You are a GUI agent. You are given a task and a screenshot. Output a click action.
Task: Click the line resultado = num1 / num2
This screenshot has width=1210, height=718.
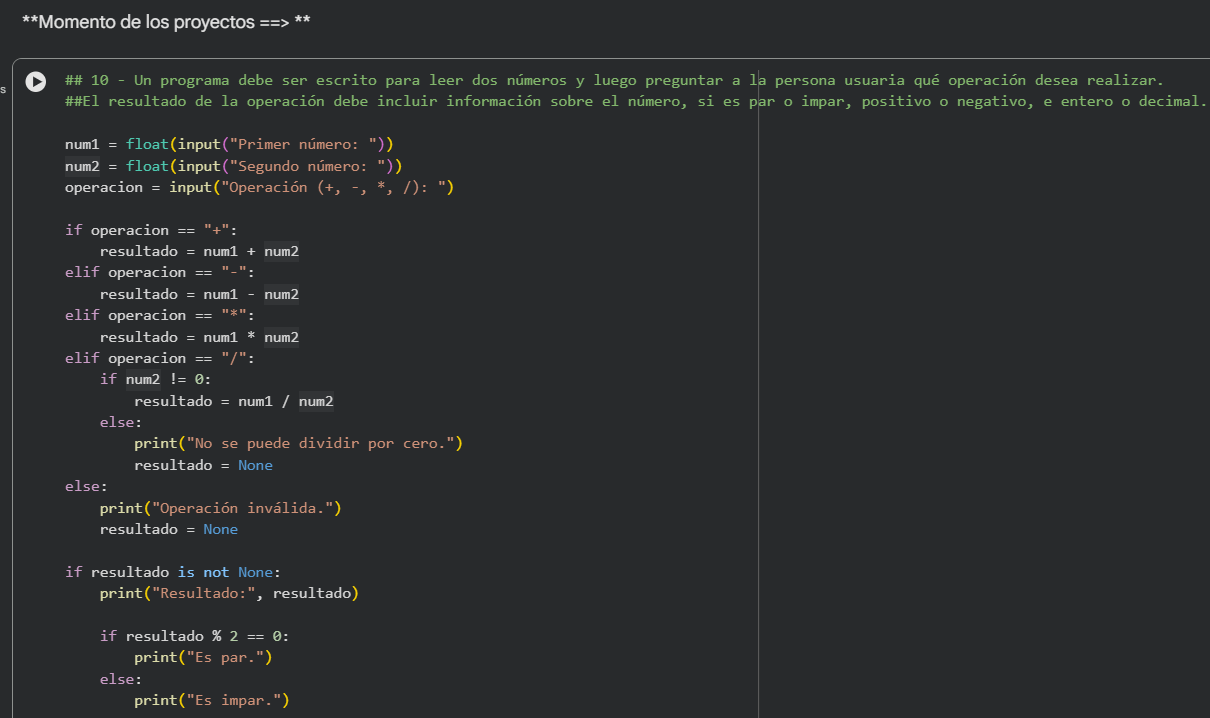coord(234,401)
